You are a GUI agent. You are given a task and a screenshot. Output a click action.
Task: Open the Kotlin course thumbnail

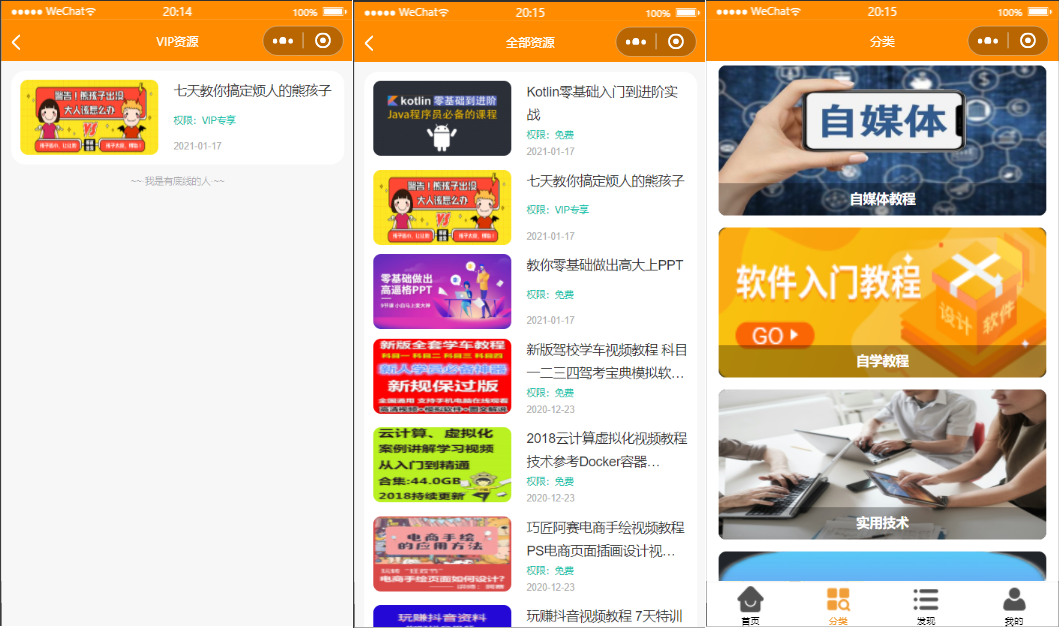[x=442, y=118]
